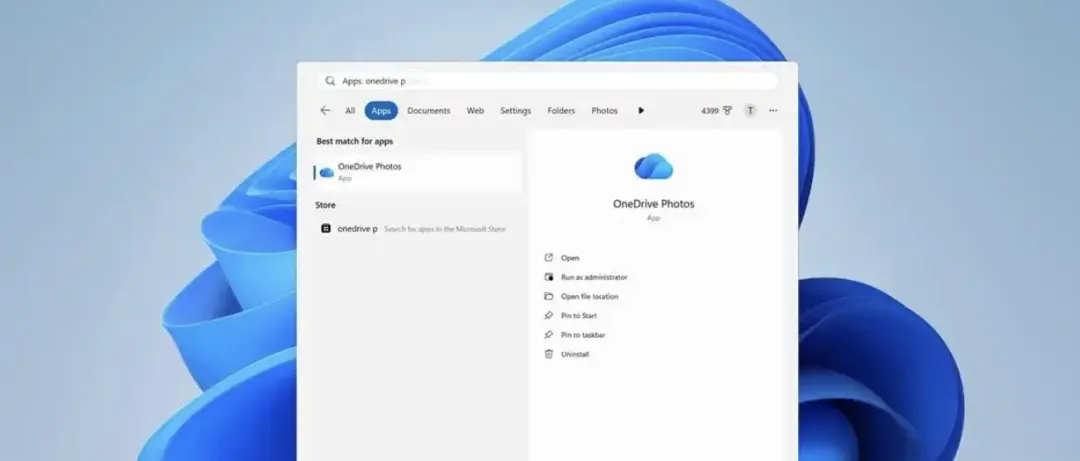The width and height of the screenshot is (1080, 461).
Task: Click OneDrive cloud icon in results list
Action: point(326,172)
